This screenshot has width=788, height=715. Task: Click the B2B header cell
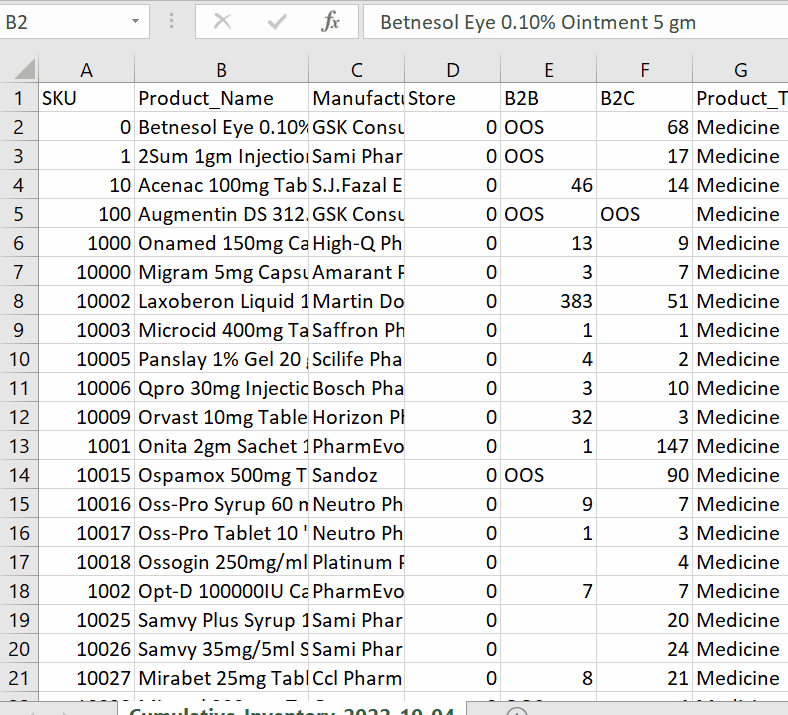548,98
